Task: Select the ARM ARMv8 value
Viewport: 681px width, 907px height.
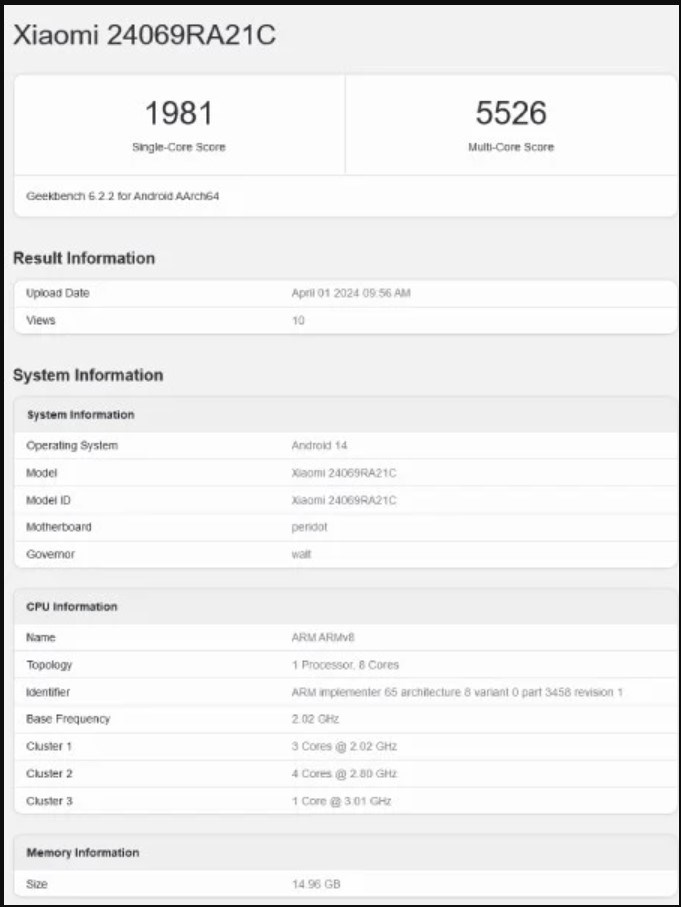Action: point(323,637)
